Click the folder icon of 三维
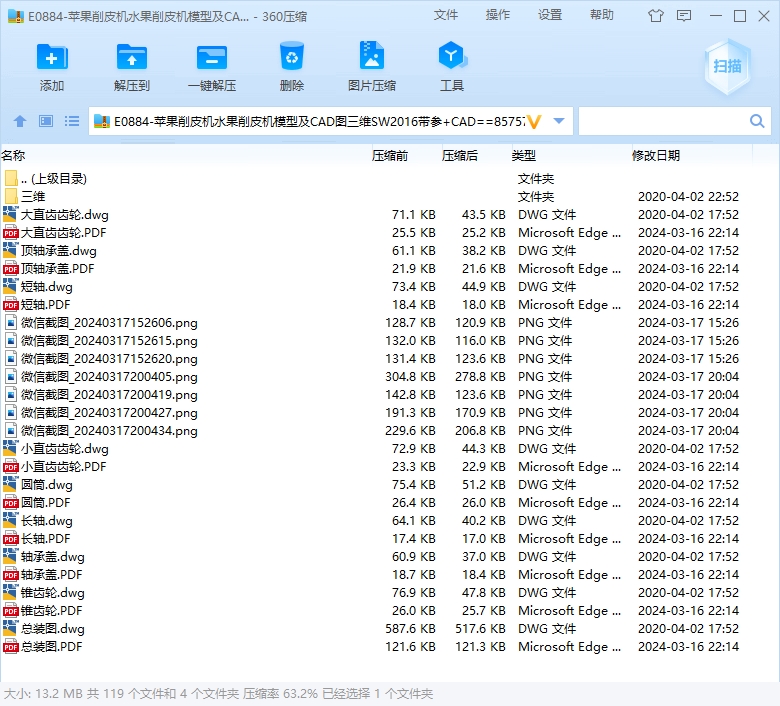 (10, 196)
